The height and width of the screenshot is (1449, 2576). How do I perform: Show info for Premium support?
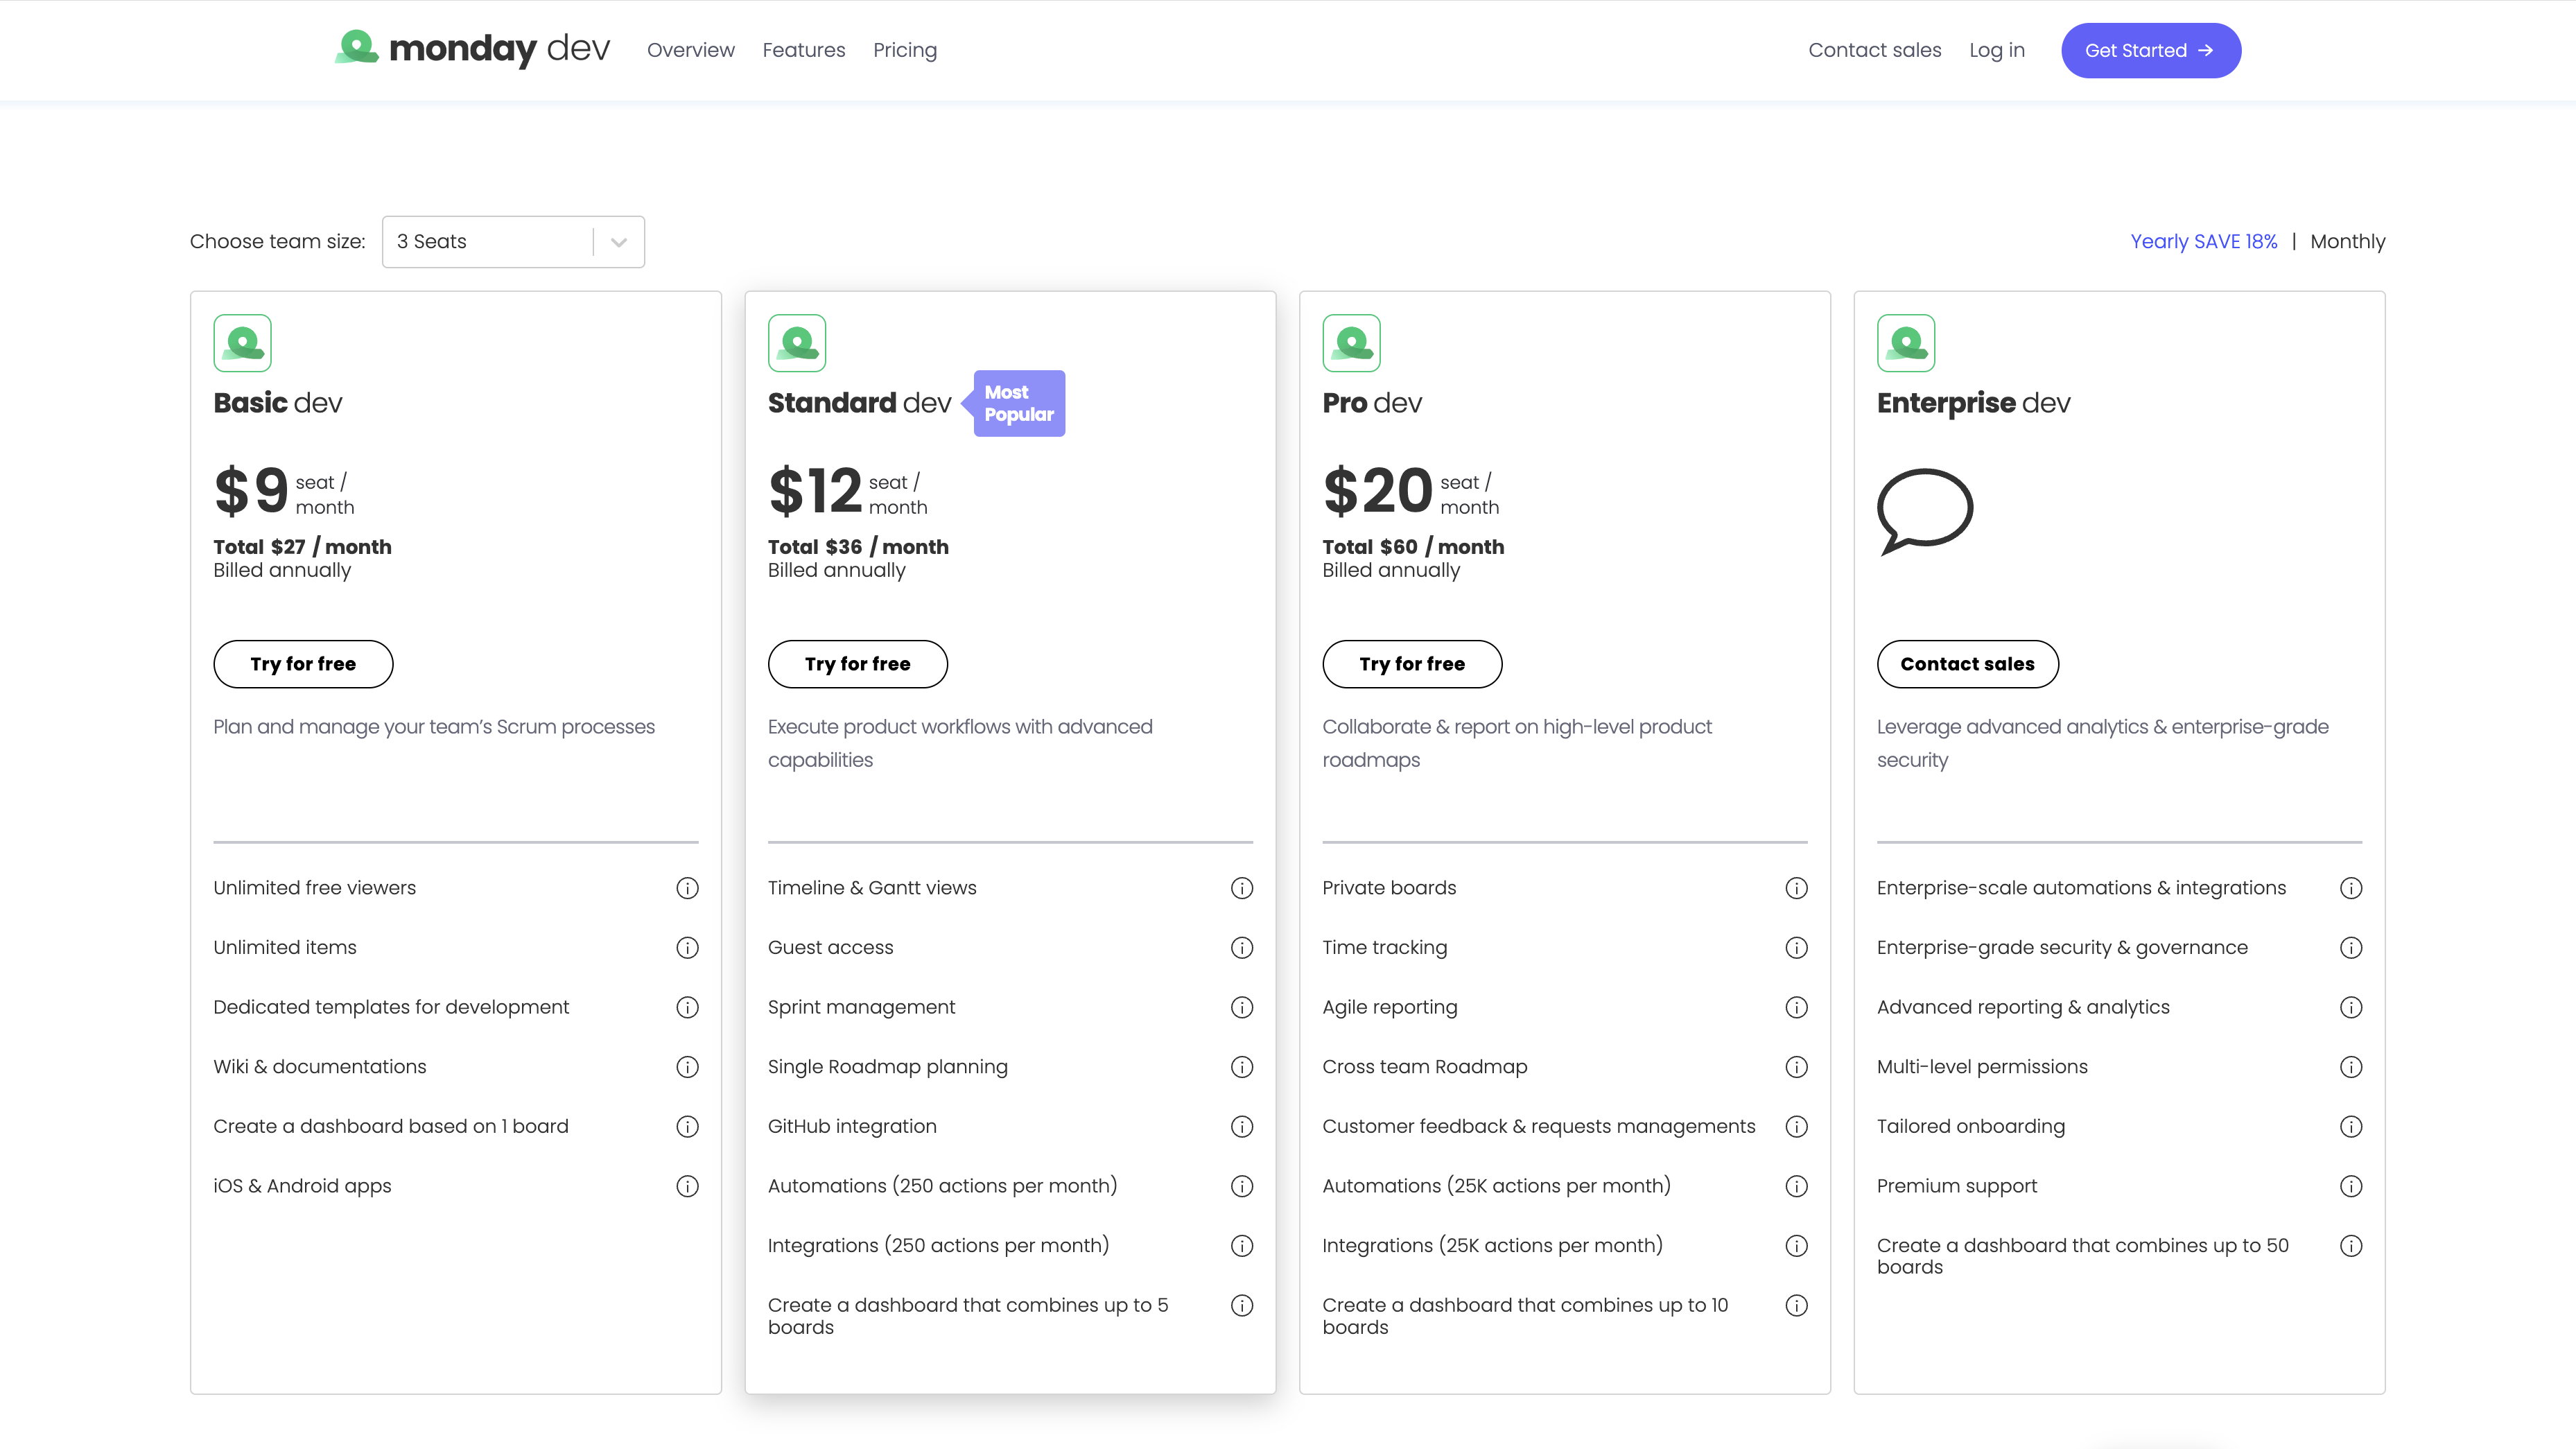click(2351, 1186)
